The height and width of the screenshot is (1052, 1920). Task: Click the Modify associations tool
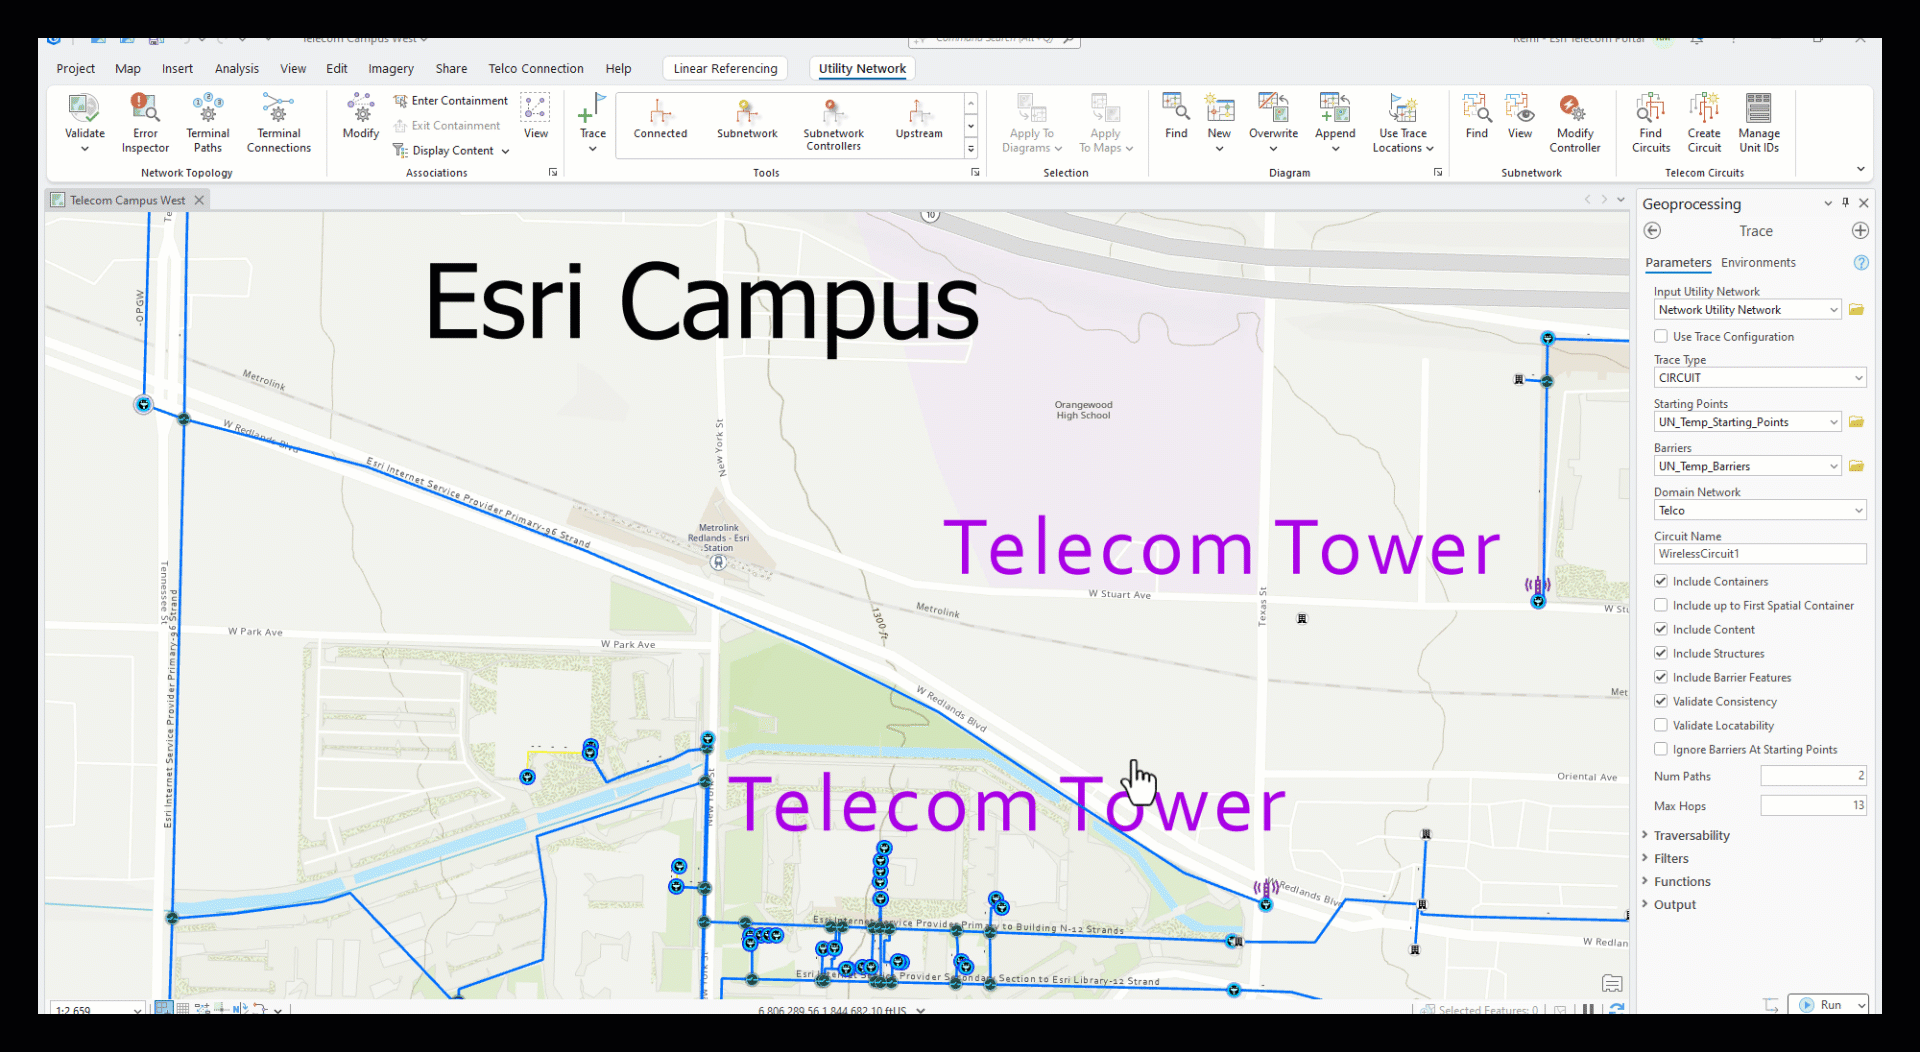(360, 116)
